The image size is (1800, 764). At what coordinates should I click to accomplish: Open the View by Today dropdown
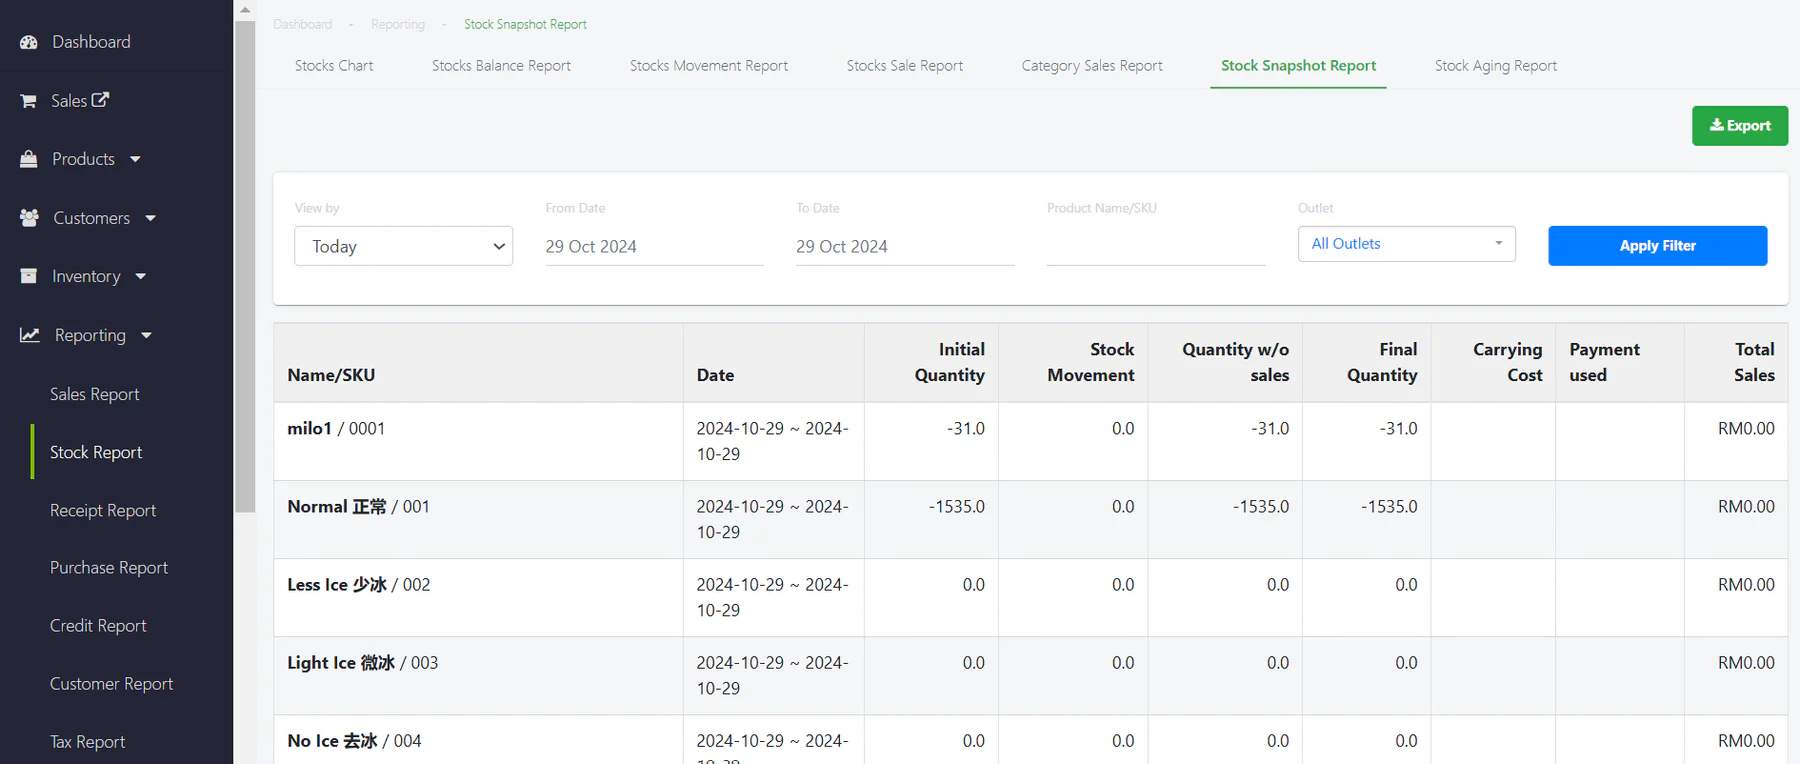tap(403, 246)
